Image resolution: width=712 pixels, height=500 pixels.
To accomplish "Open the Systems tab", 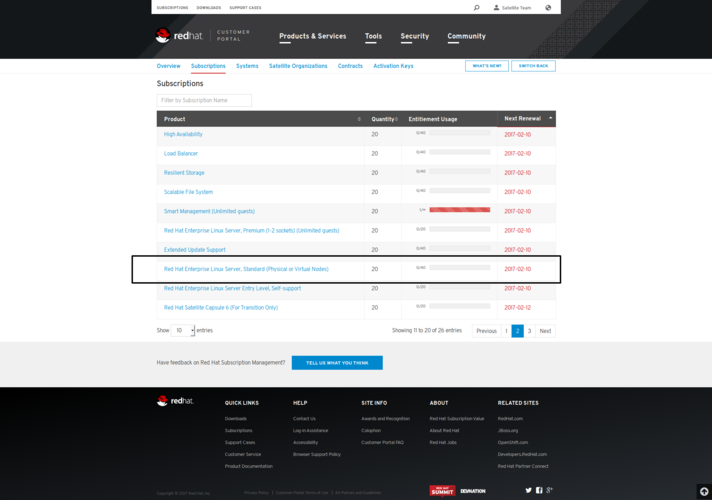I will pos(247,66).
